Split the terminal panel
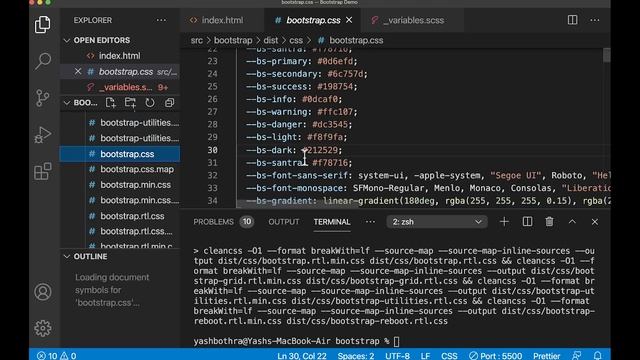 [527, 222]
